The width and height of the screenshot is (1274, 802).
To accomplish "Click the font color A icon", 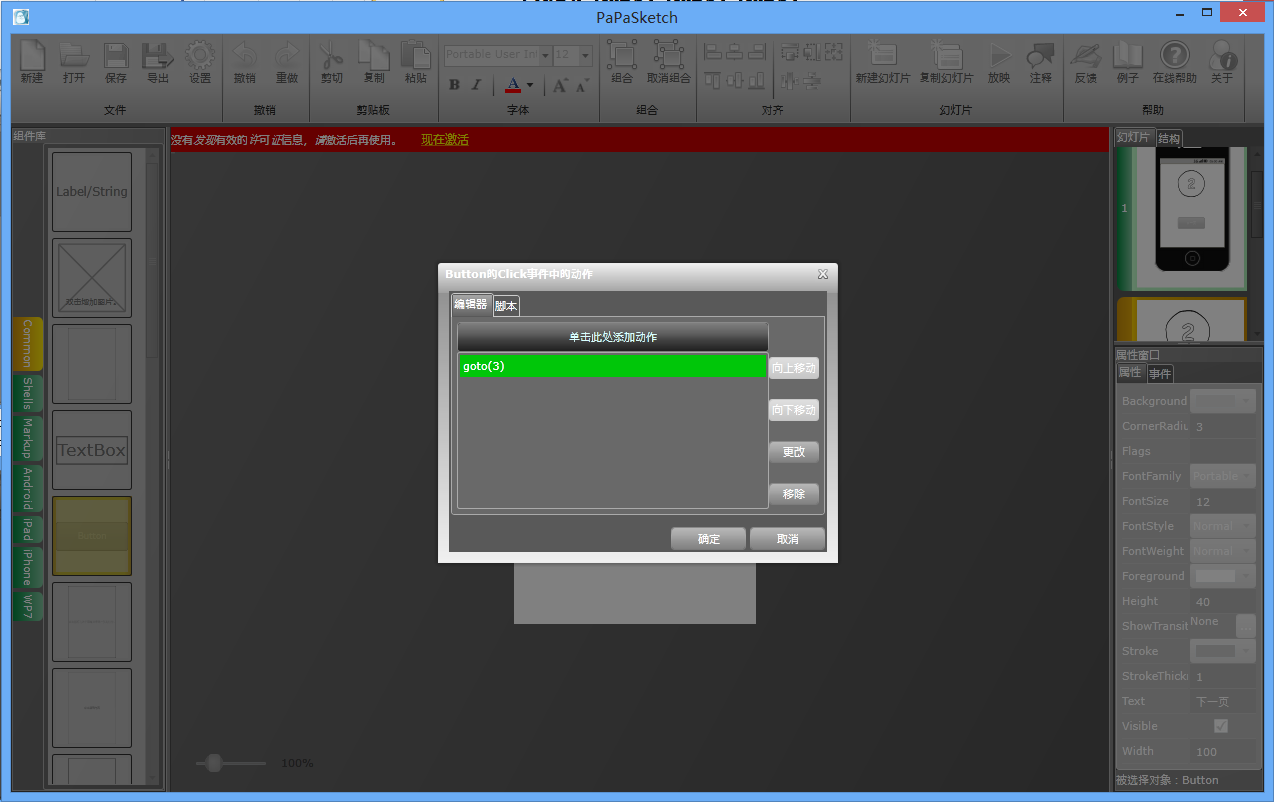I will coord(513,85).
